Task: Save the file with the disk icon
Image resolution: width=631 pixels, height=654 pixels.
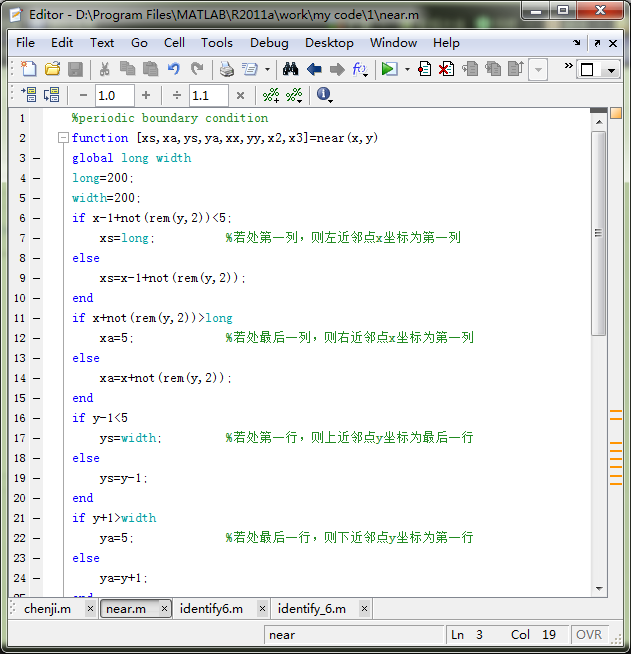Action: (74, 69)
